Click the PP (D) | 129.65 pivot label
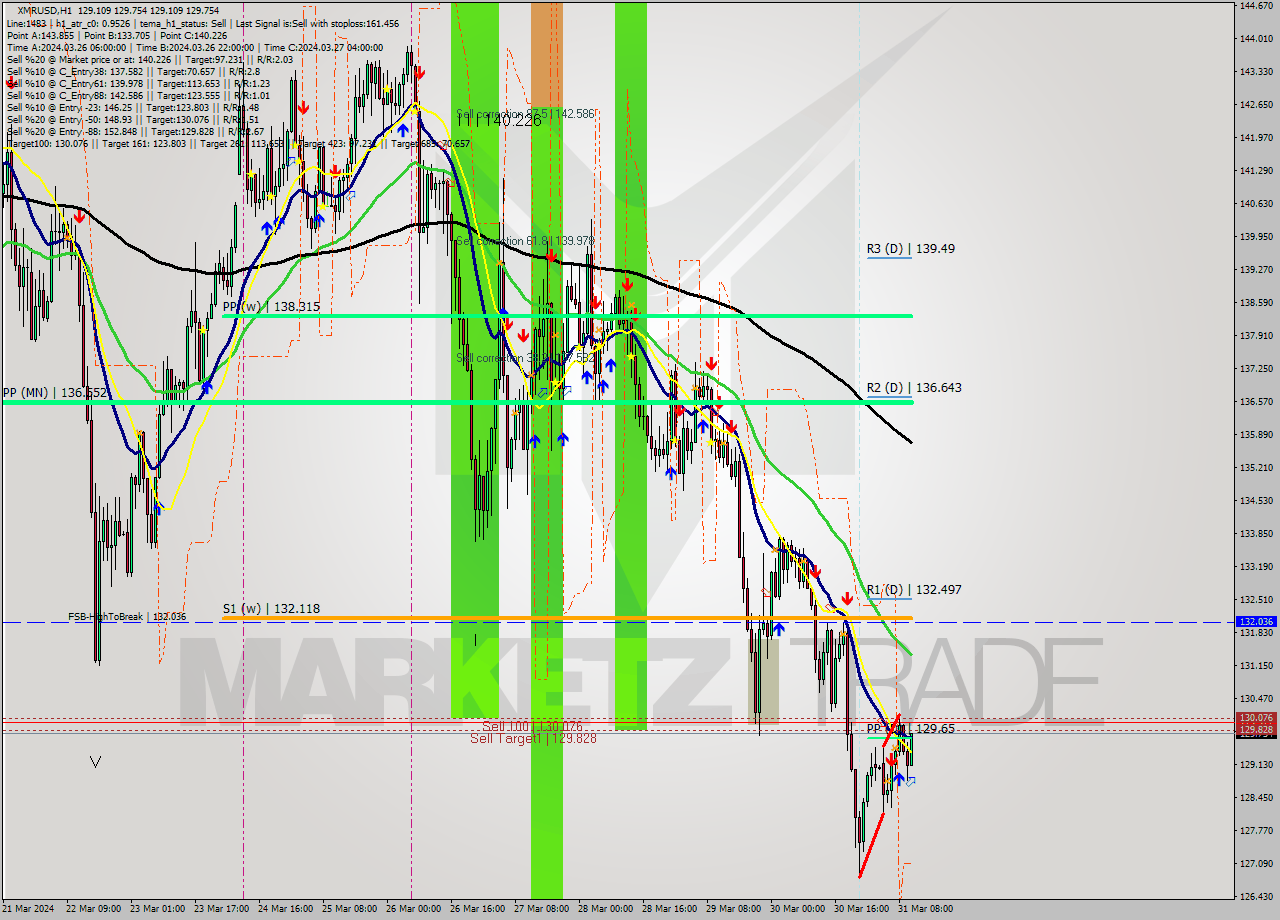 pyautogui.click(x=910, y=729)
